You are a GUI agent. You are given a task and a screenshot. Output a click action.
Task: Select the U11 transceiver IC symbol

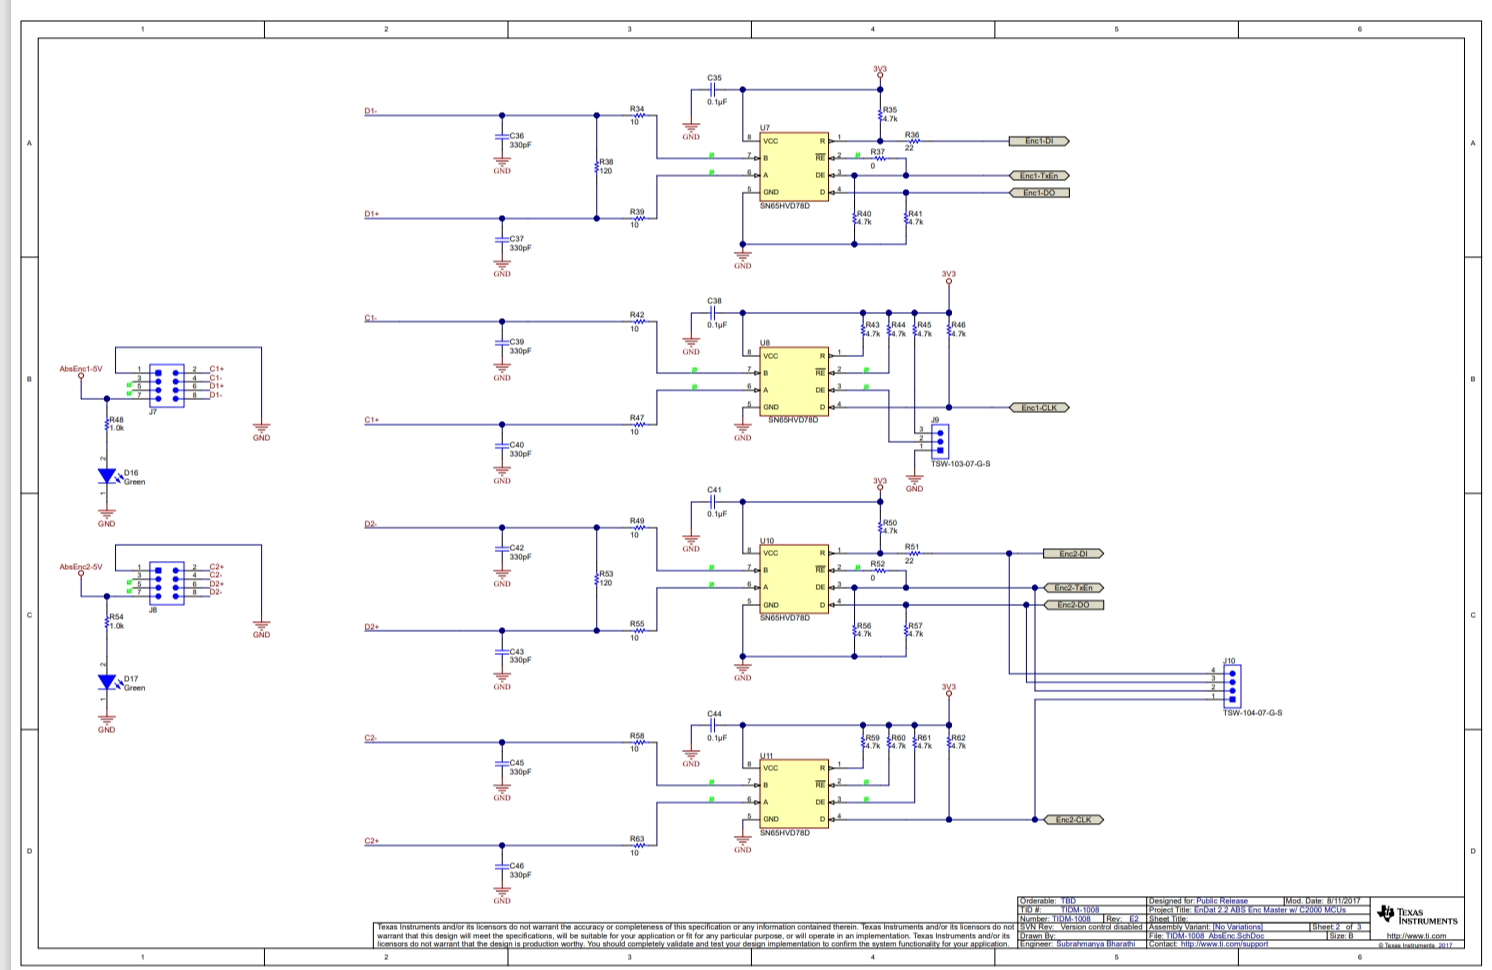point(793,794)
